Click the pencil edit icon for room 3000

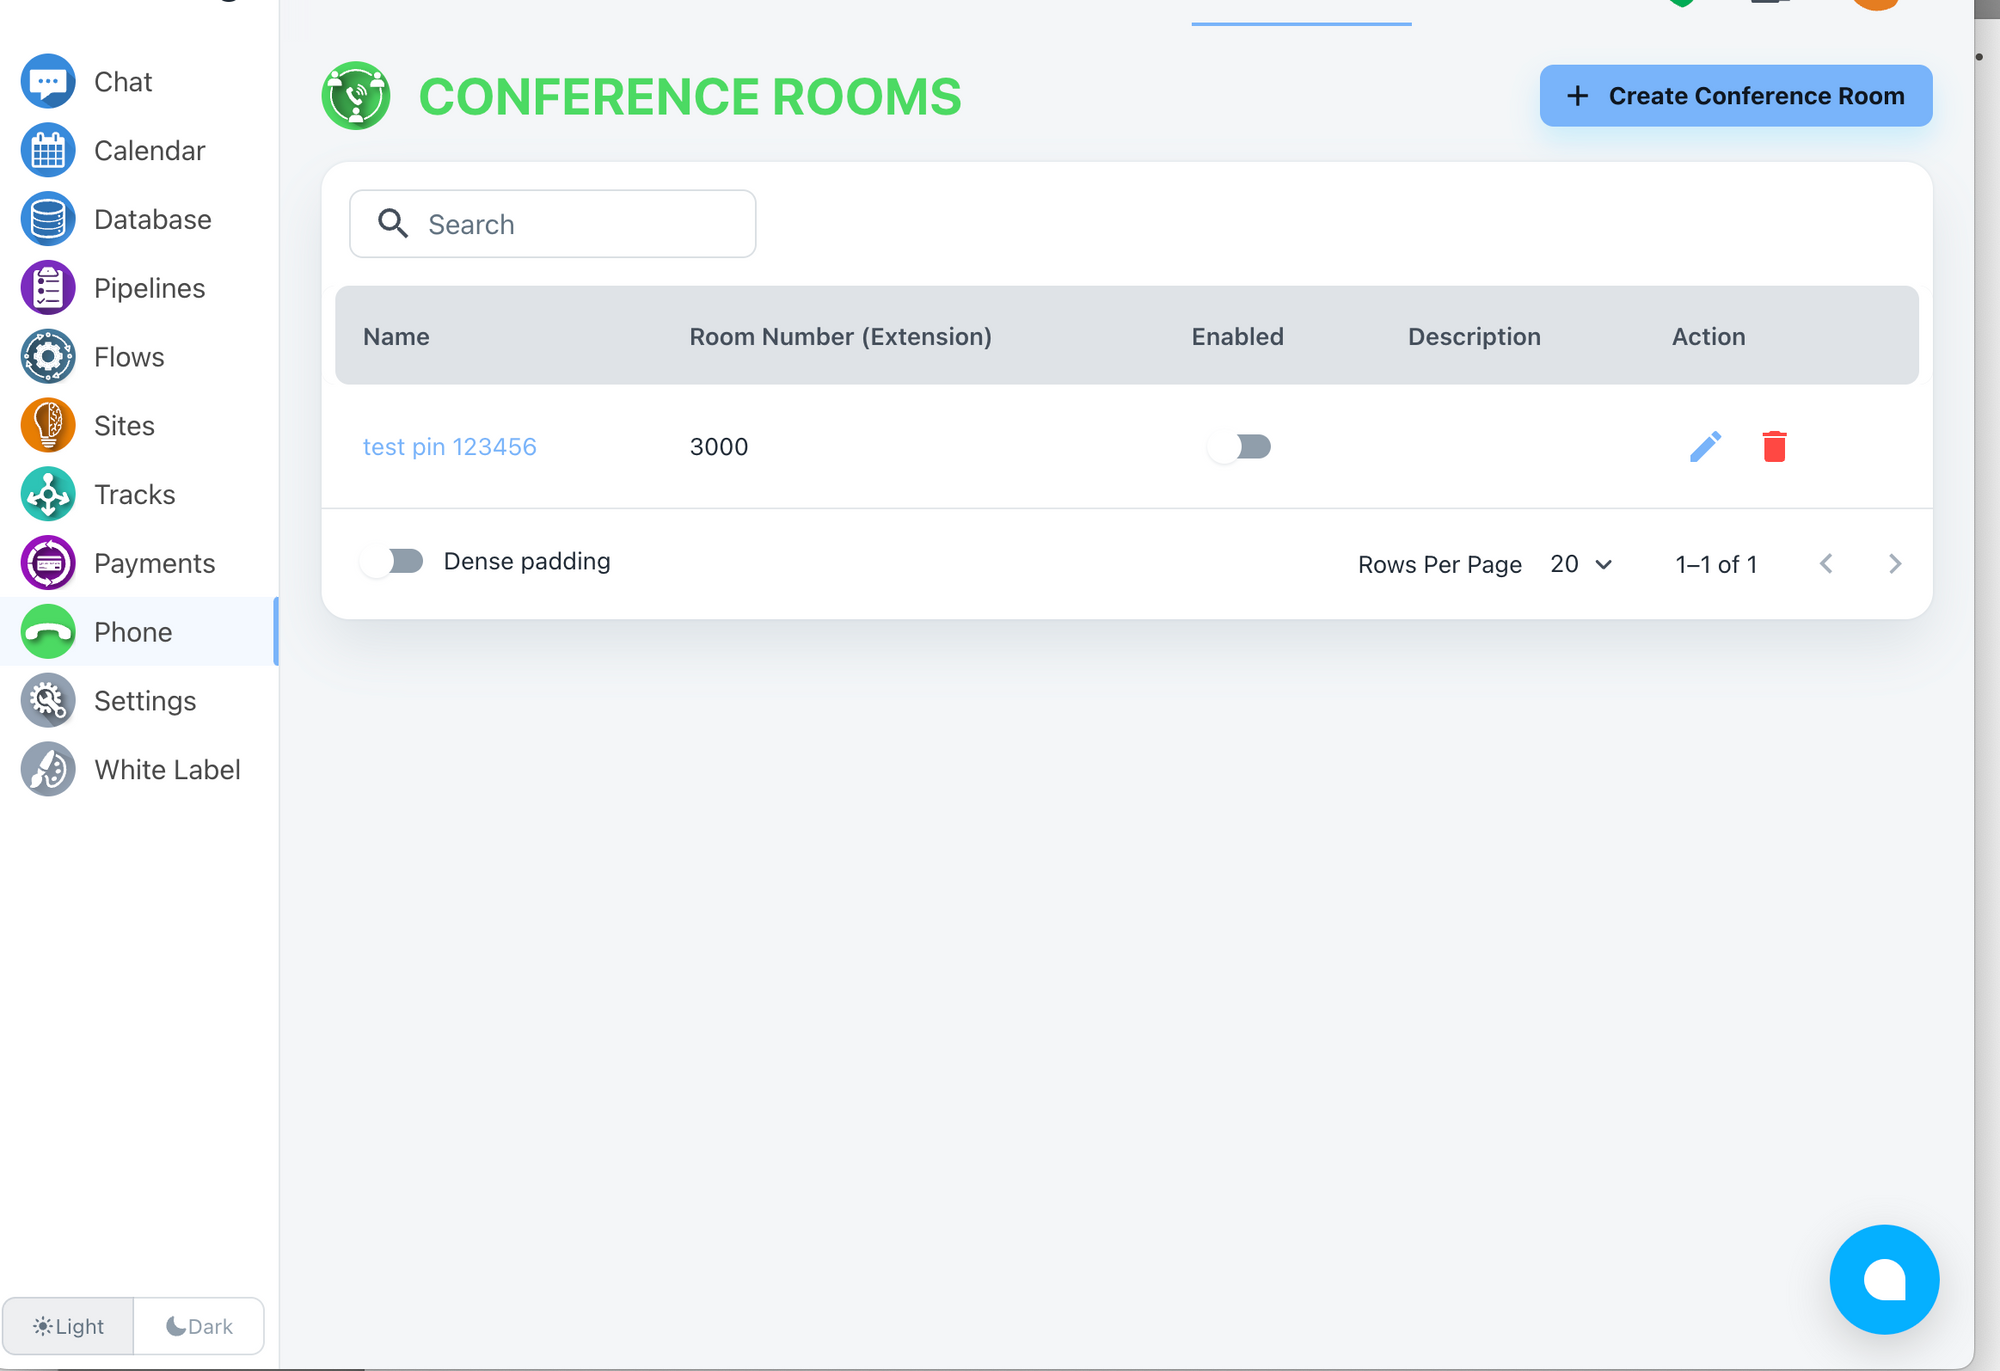(1705, 446)
